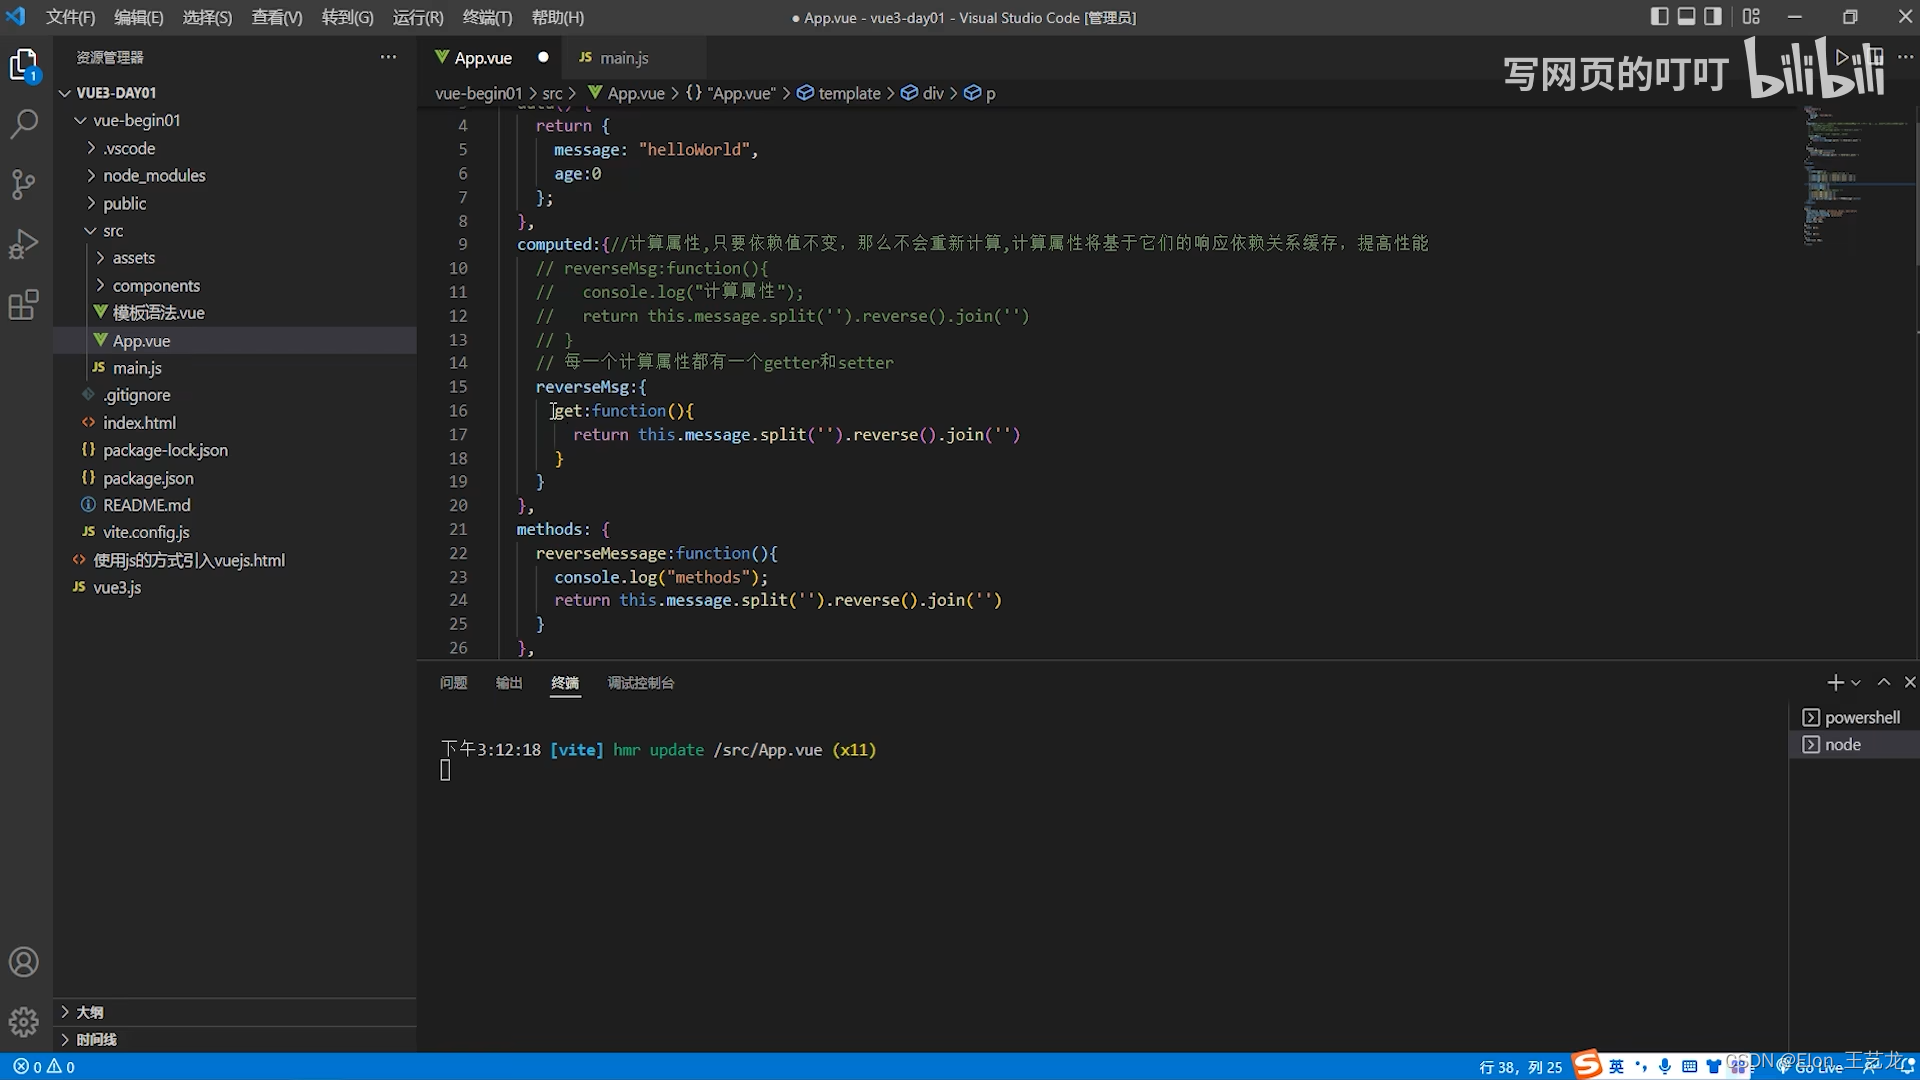Screen dimensions: 1920x1080
Task: Select the powershell terminal entry
Action: click(x=1861, y=718)
